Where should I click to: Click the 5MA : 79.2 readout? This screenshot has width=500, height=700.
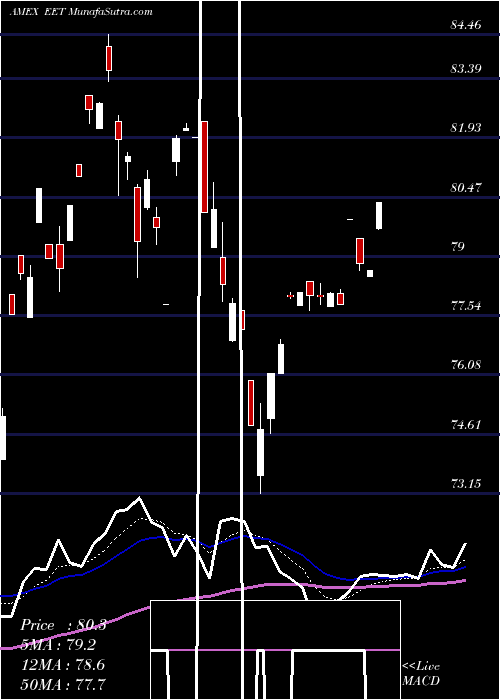click(x=58, y=645)
